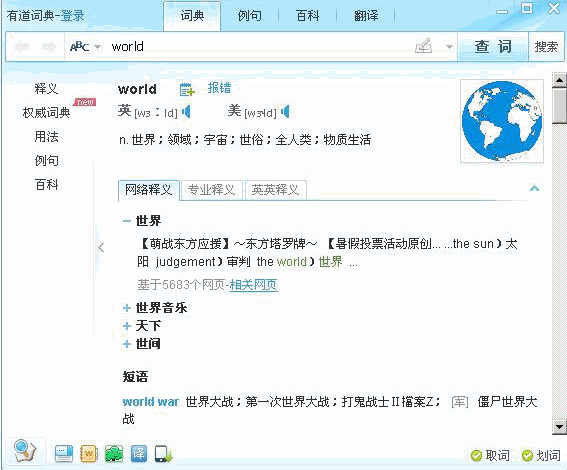Focus the search field containing world
This screenshot has width=567, height=470.
pyautogui.click(x=260, y=47)
